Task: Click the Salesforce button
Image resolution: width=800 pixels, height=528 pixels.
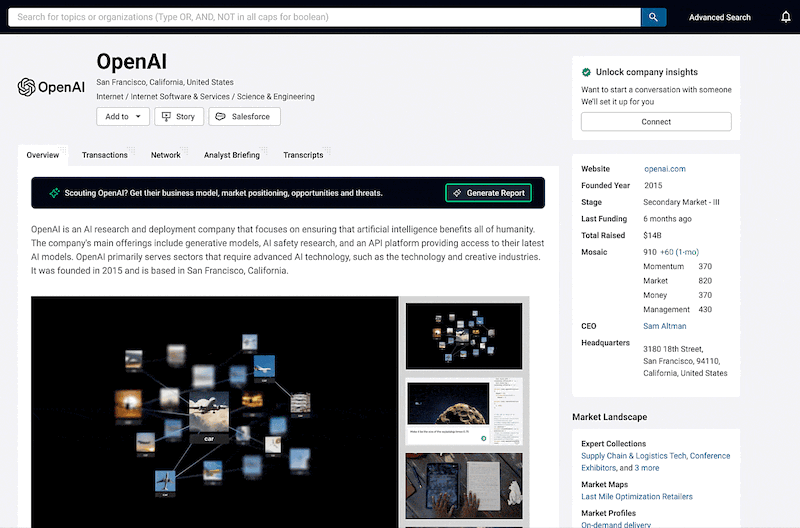Action: pyautogui.click(x=245, y=116)
